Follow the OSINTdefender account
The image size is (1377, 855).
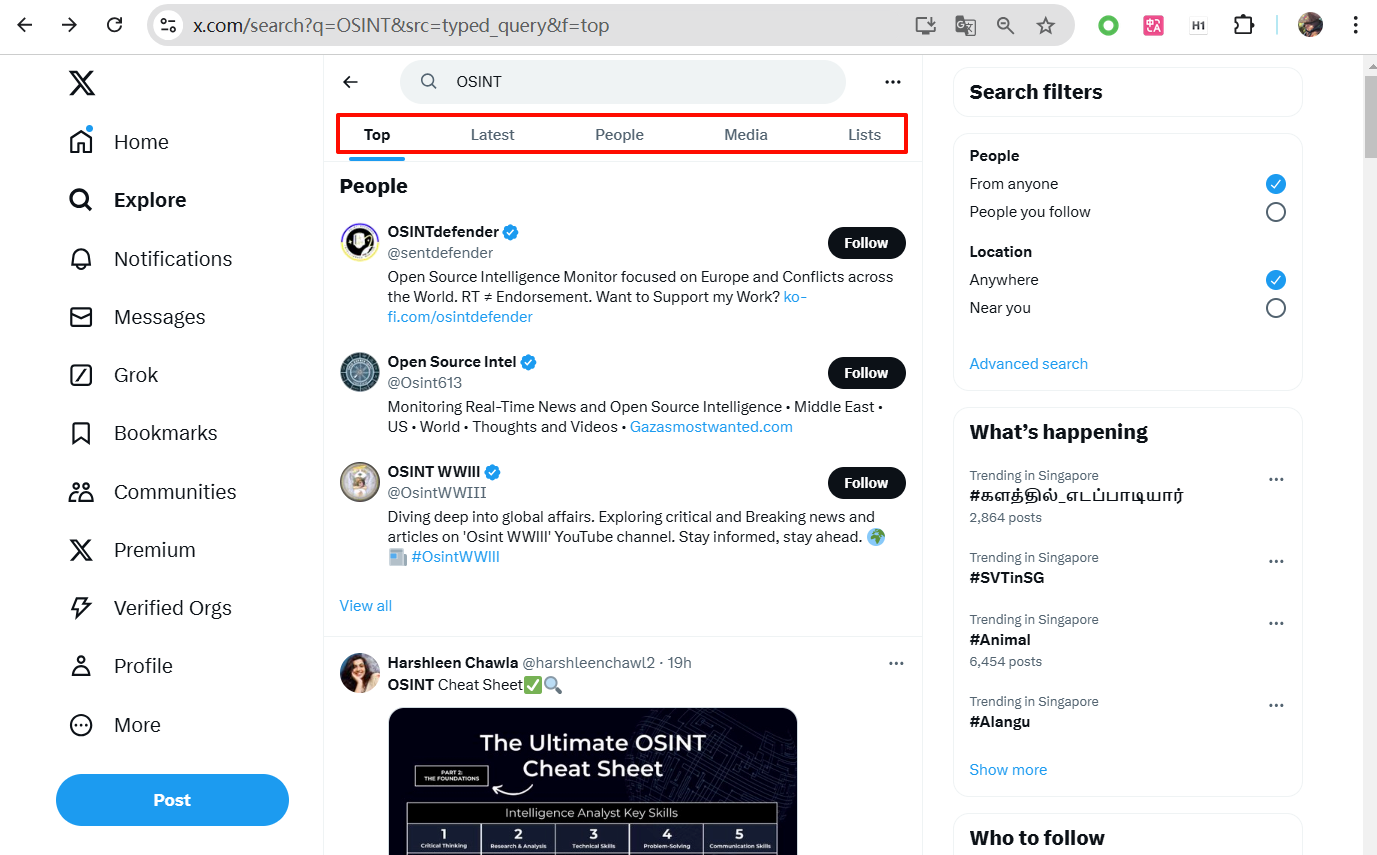866,243
